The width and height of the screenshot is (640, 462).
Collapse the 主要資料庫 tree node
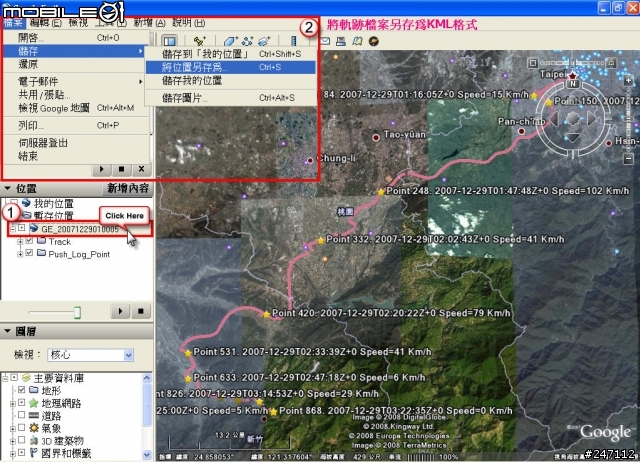(x=5, y=378)
